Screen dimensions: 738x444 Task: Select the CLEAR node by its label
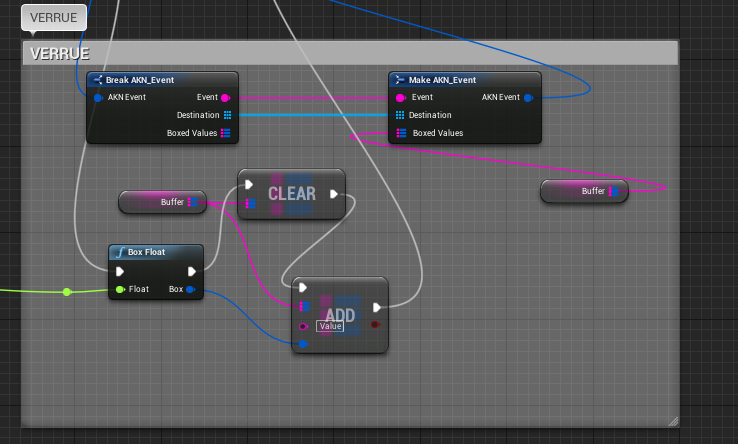tap(292, 194)
